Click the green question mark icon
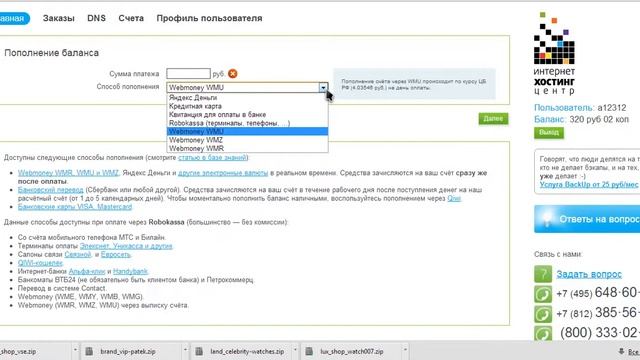The height and width of the screenshot is (360, 640). 543,274
